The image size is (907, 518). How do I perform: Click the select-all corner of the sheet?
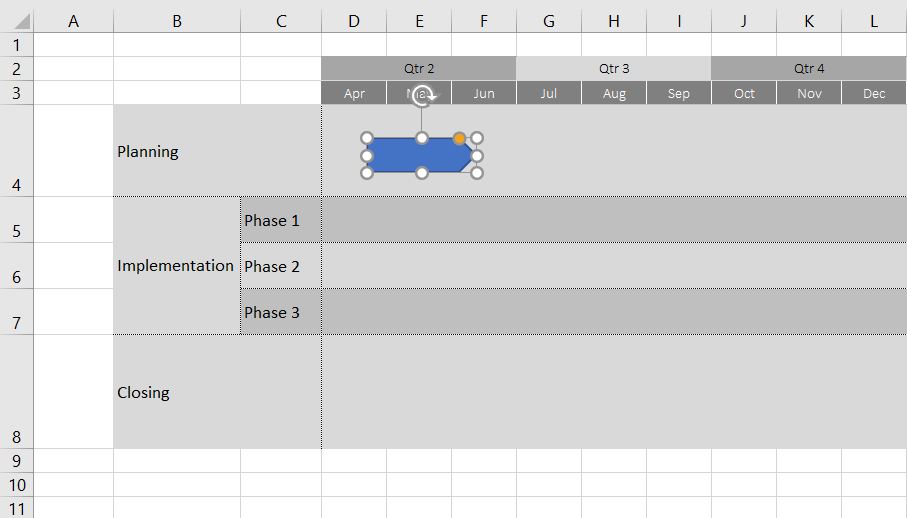[16, 21]
